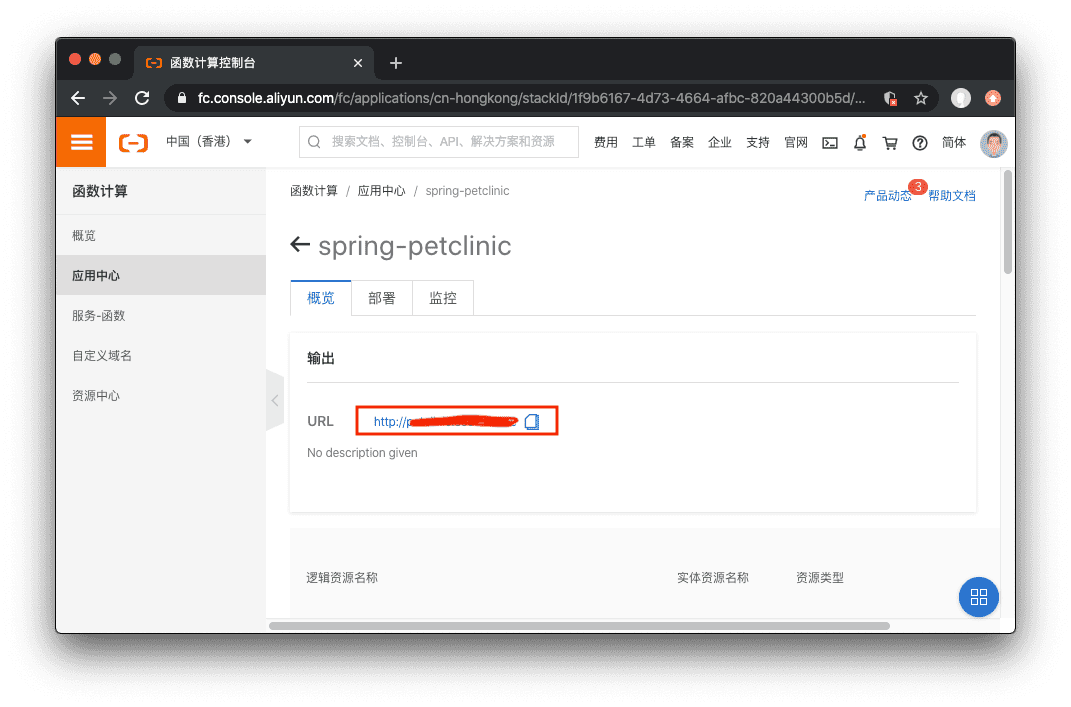Reload the page with the refresh icon
Image resolution: width=1071 pixels, height=707 pixels.
(142, 98)
